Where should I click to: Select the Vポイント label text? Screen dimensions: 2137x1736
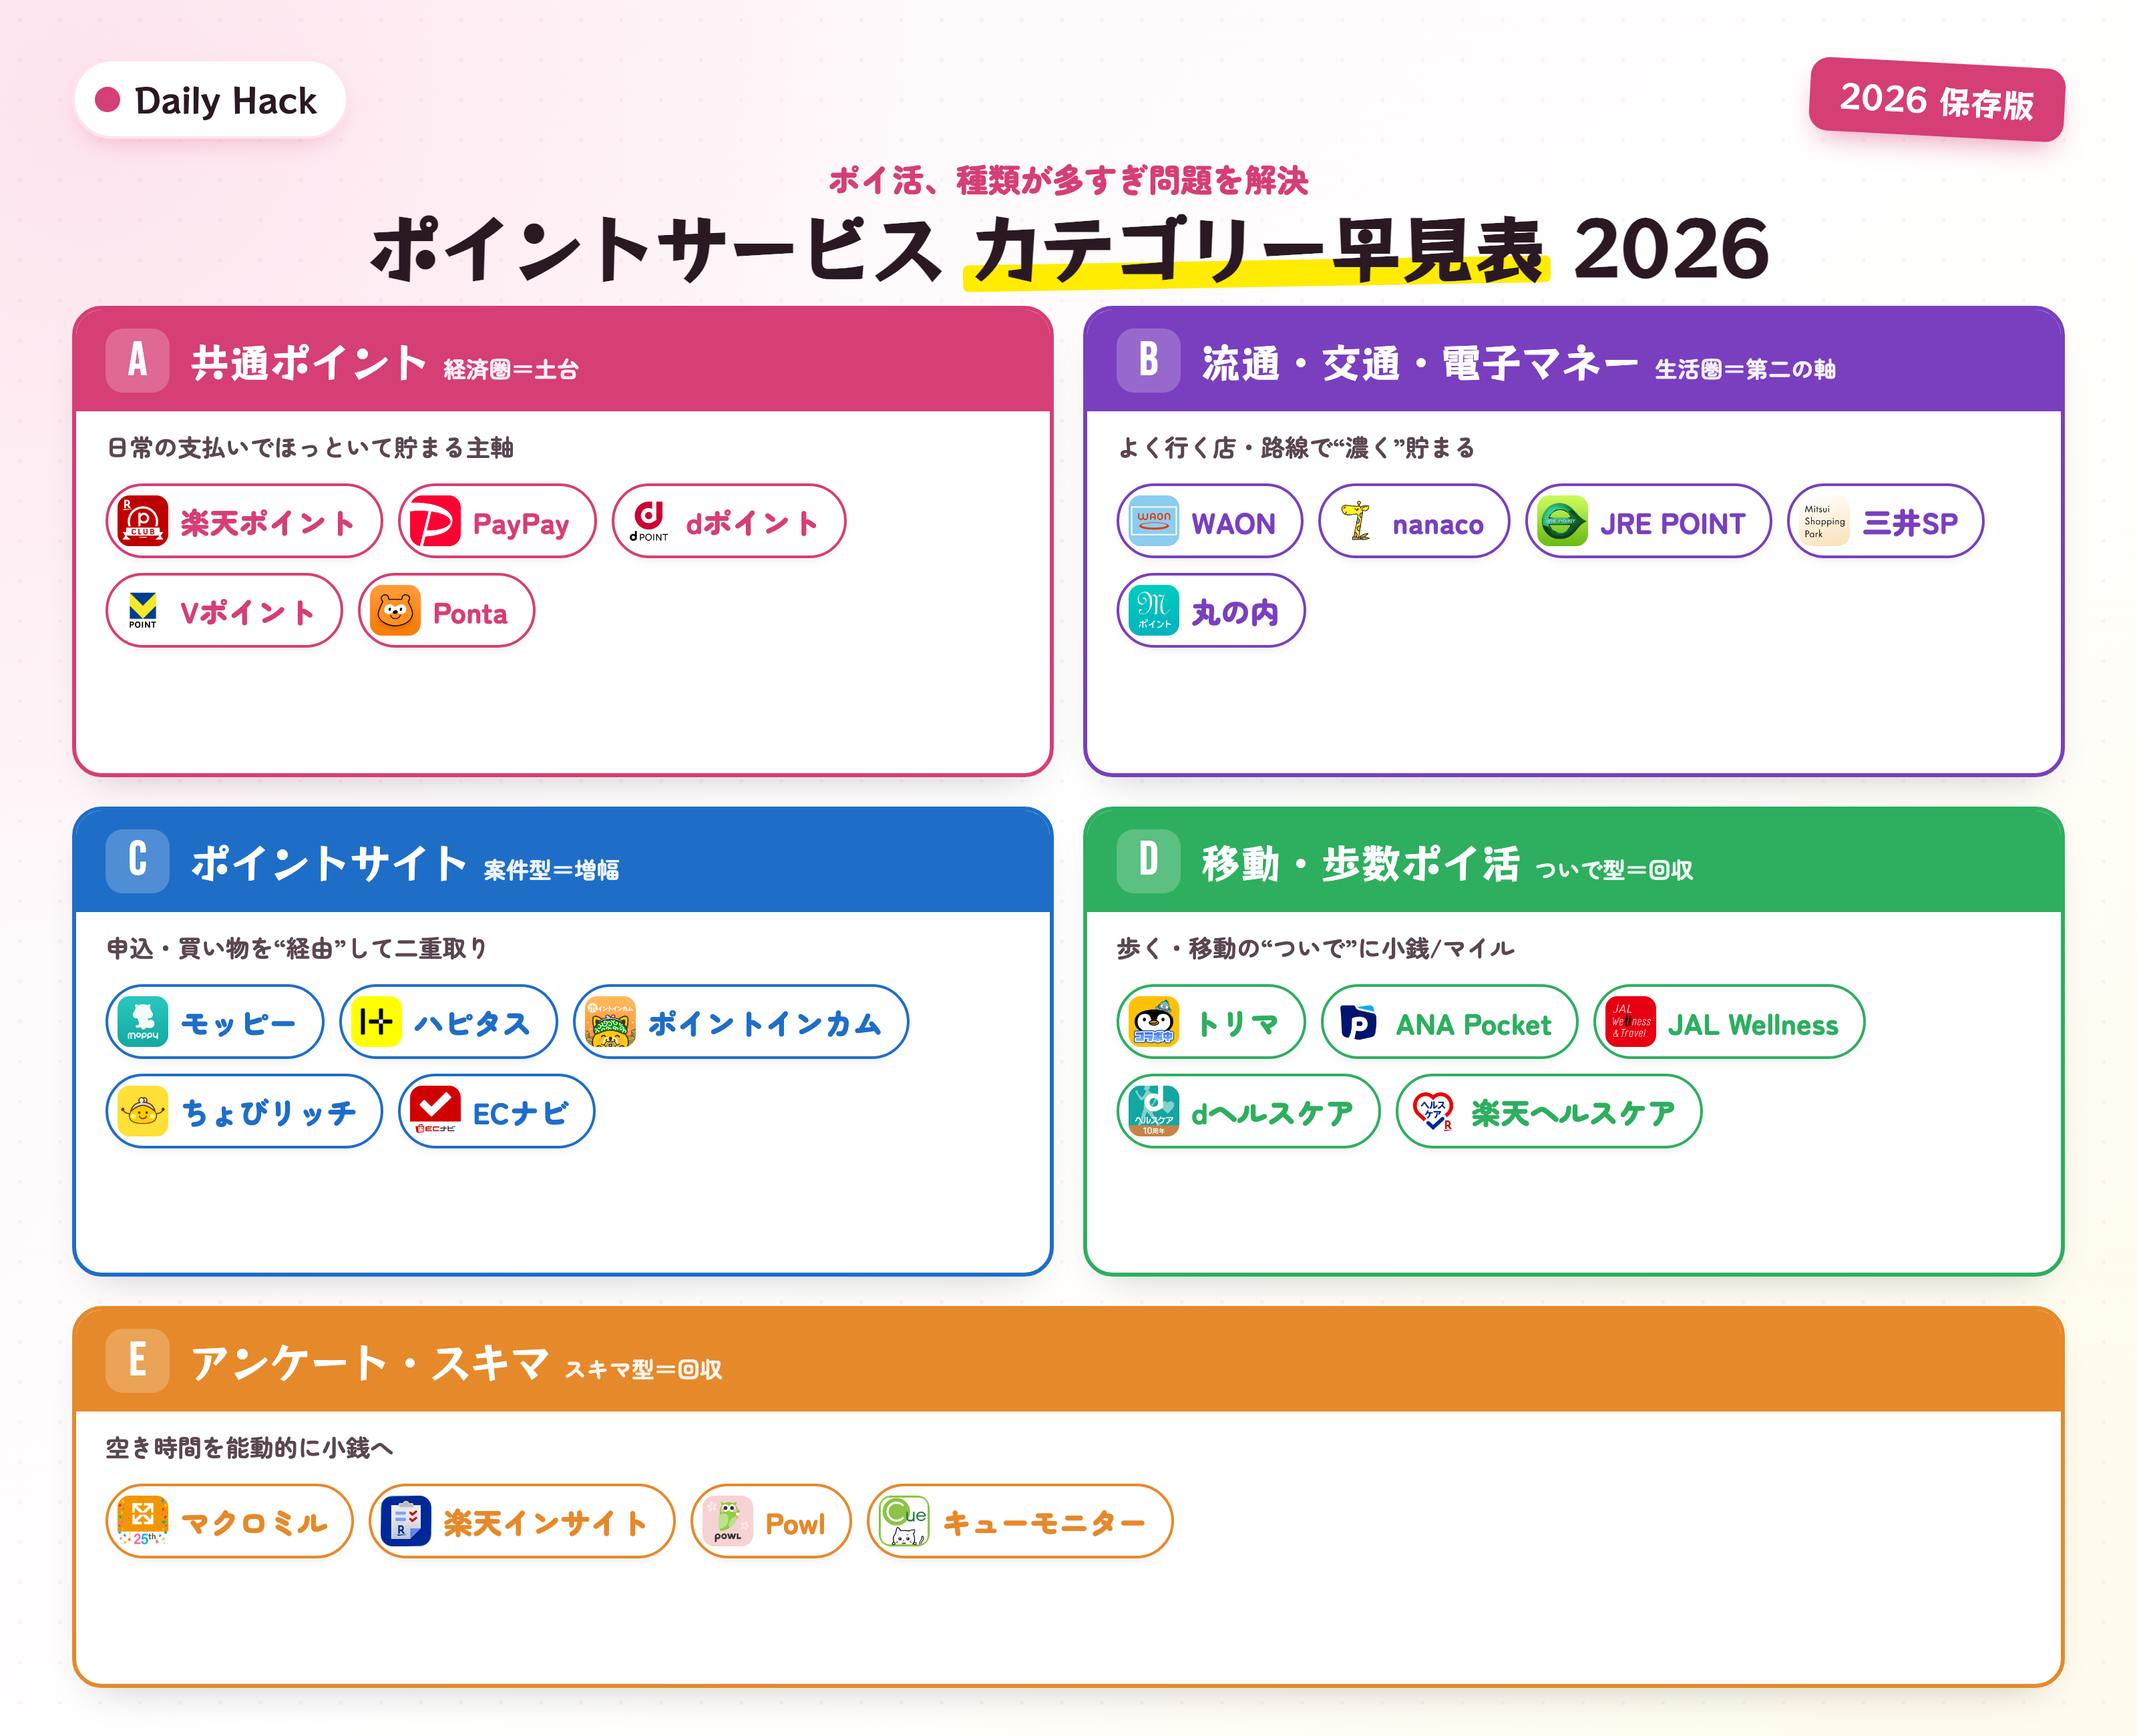pyautogui.click(x=248, y=613)
